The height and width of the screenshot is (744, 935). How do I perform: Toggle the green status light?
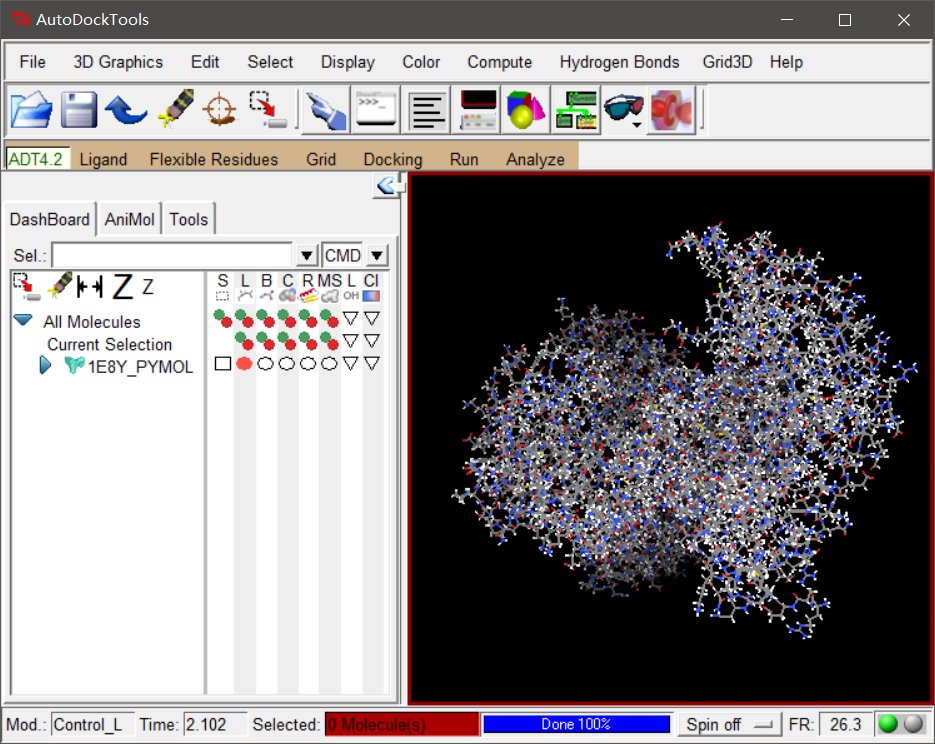pyautogui.click(x=888, y=724)
